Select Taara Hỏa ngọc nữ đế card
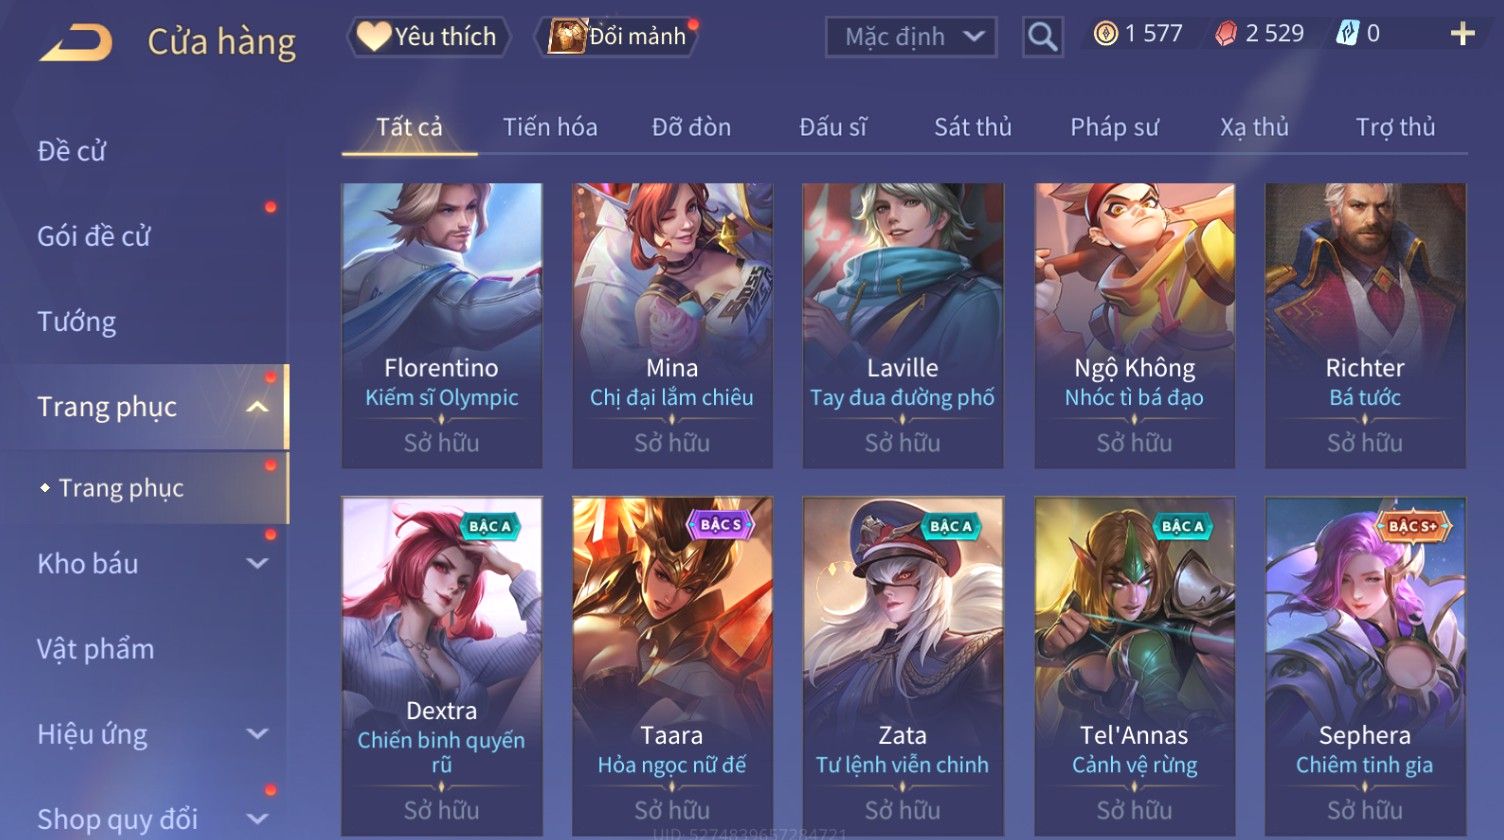The width and height of the screenshot is (1504, 840). (x=672, y=666)
